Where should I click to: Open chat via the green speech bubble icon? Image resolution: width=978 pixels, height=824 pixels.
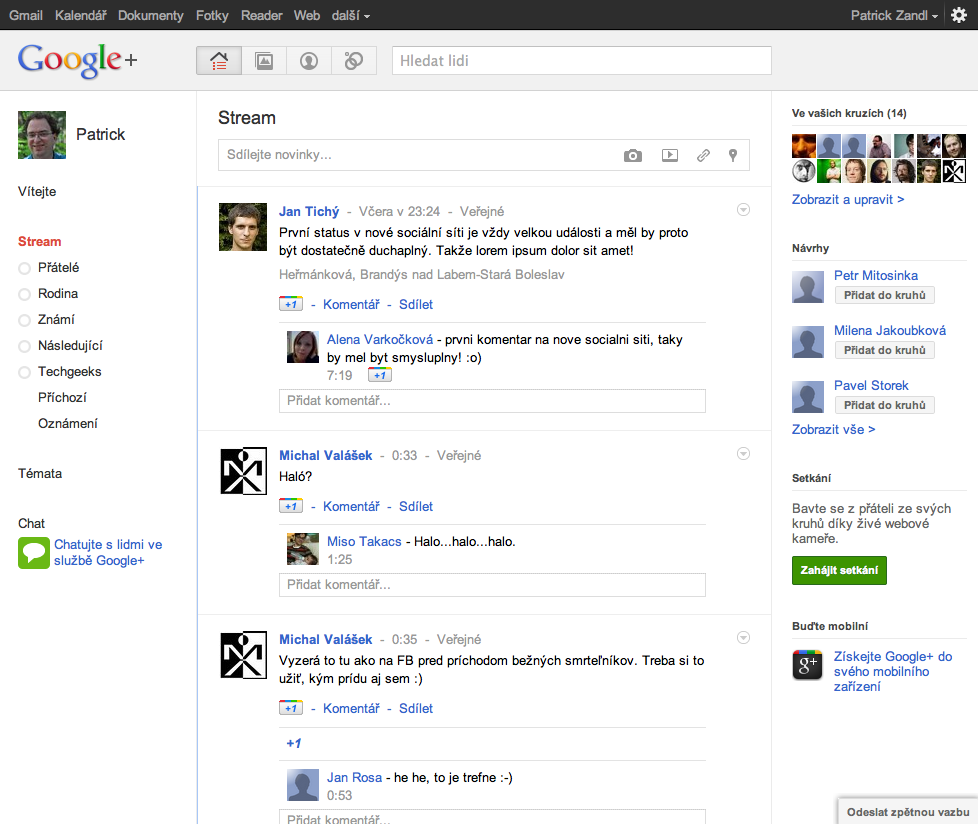(x=33, y=552)
